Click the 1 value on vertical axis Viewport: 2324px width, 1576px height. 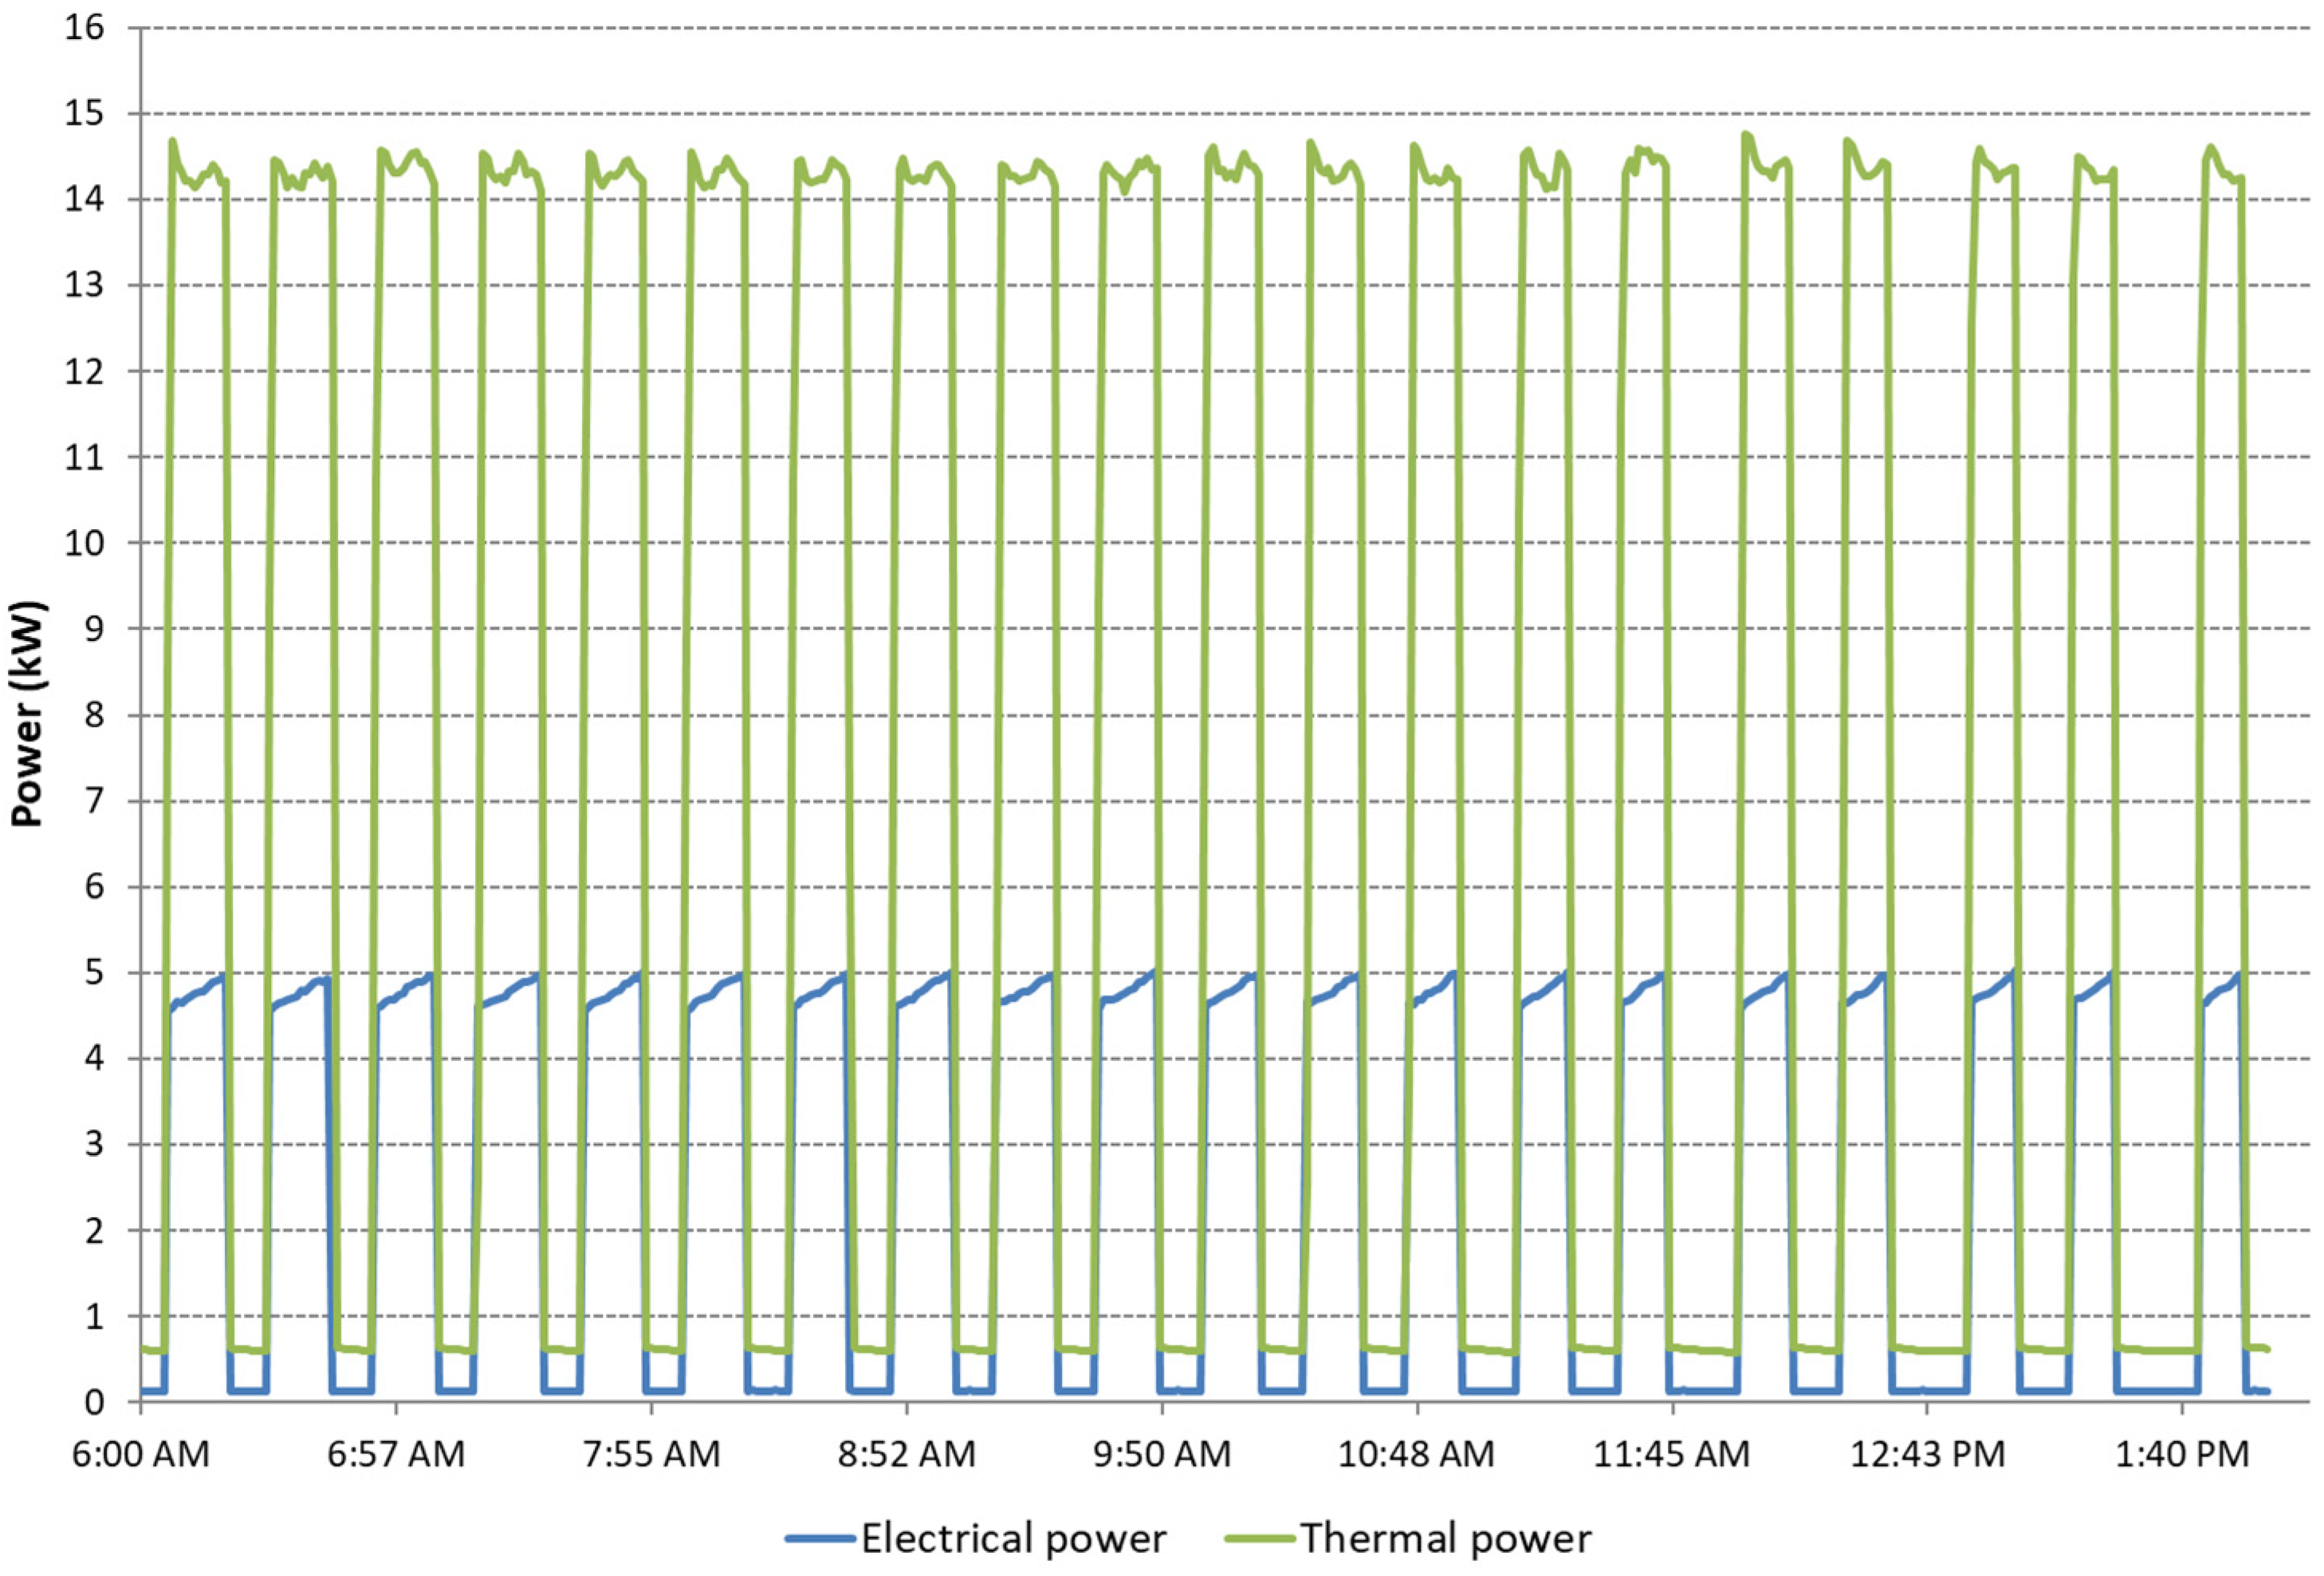pos(95,1317)
